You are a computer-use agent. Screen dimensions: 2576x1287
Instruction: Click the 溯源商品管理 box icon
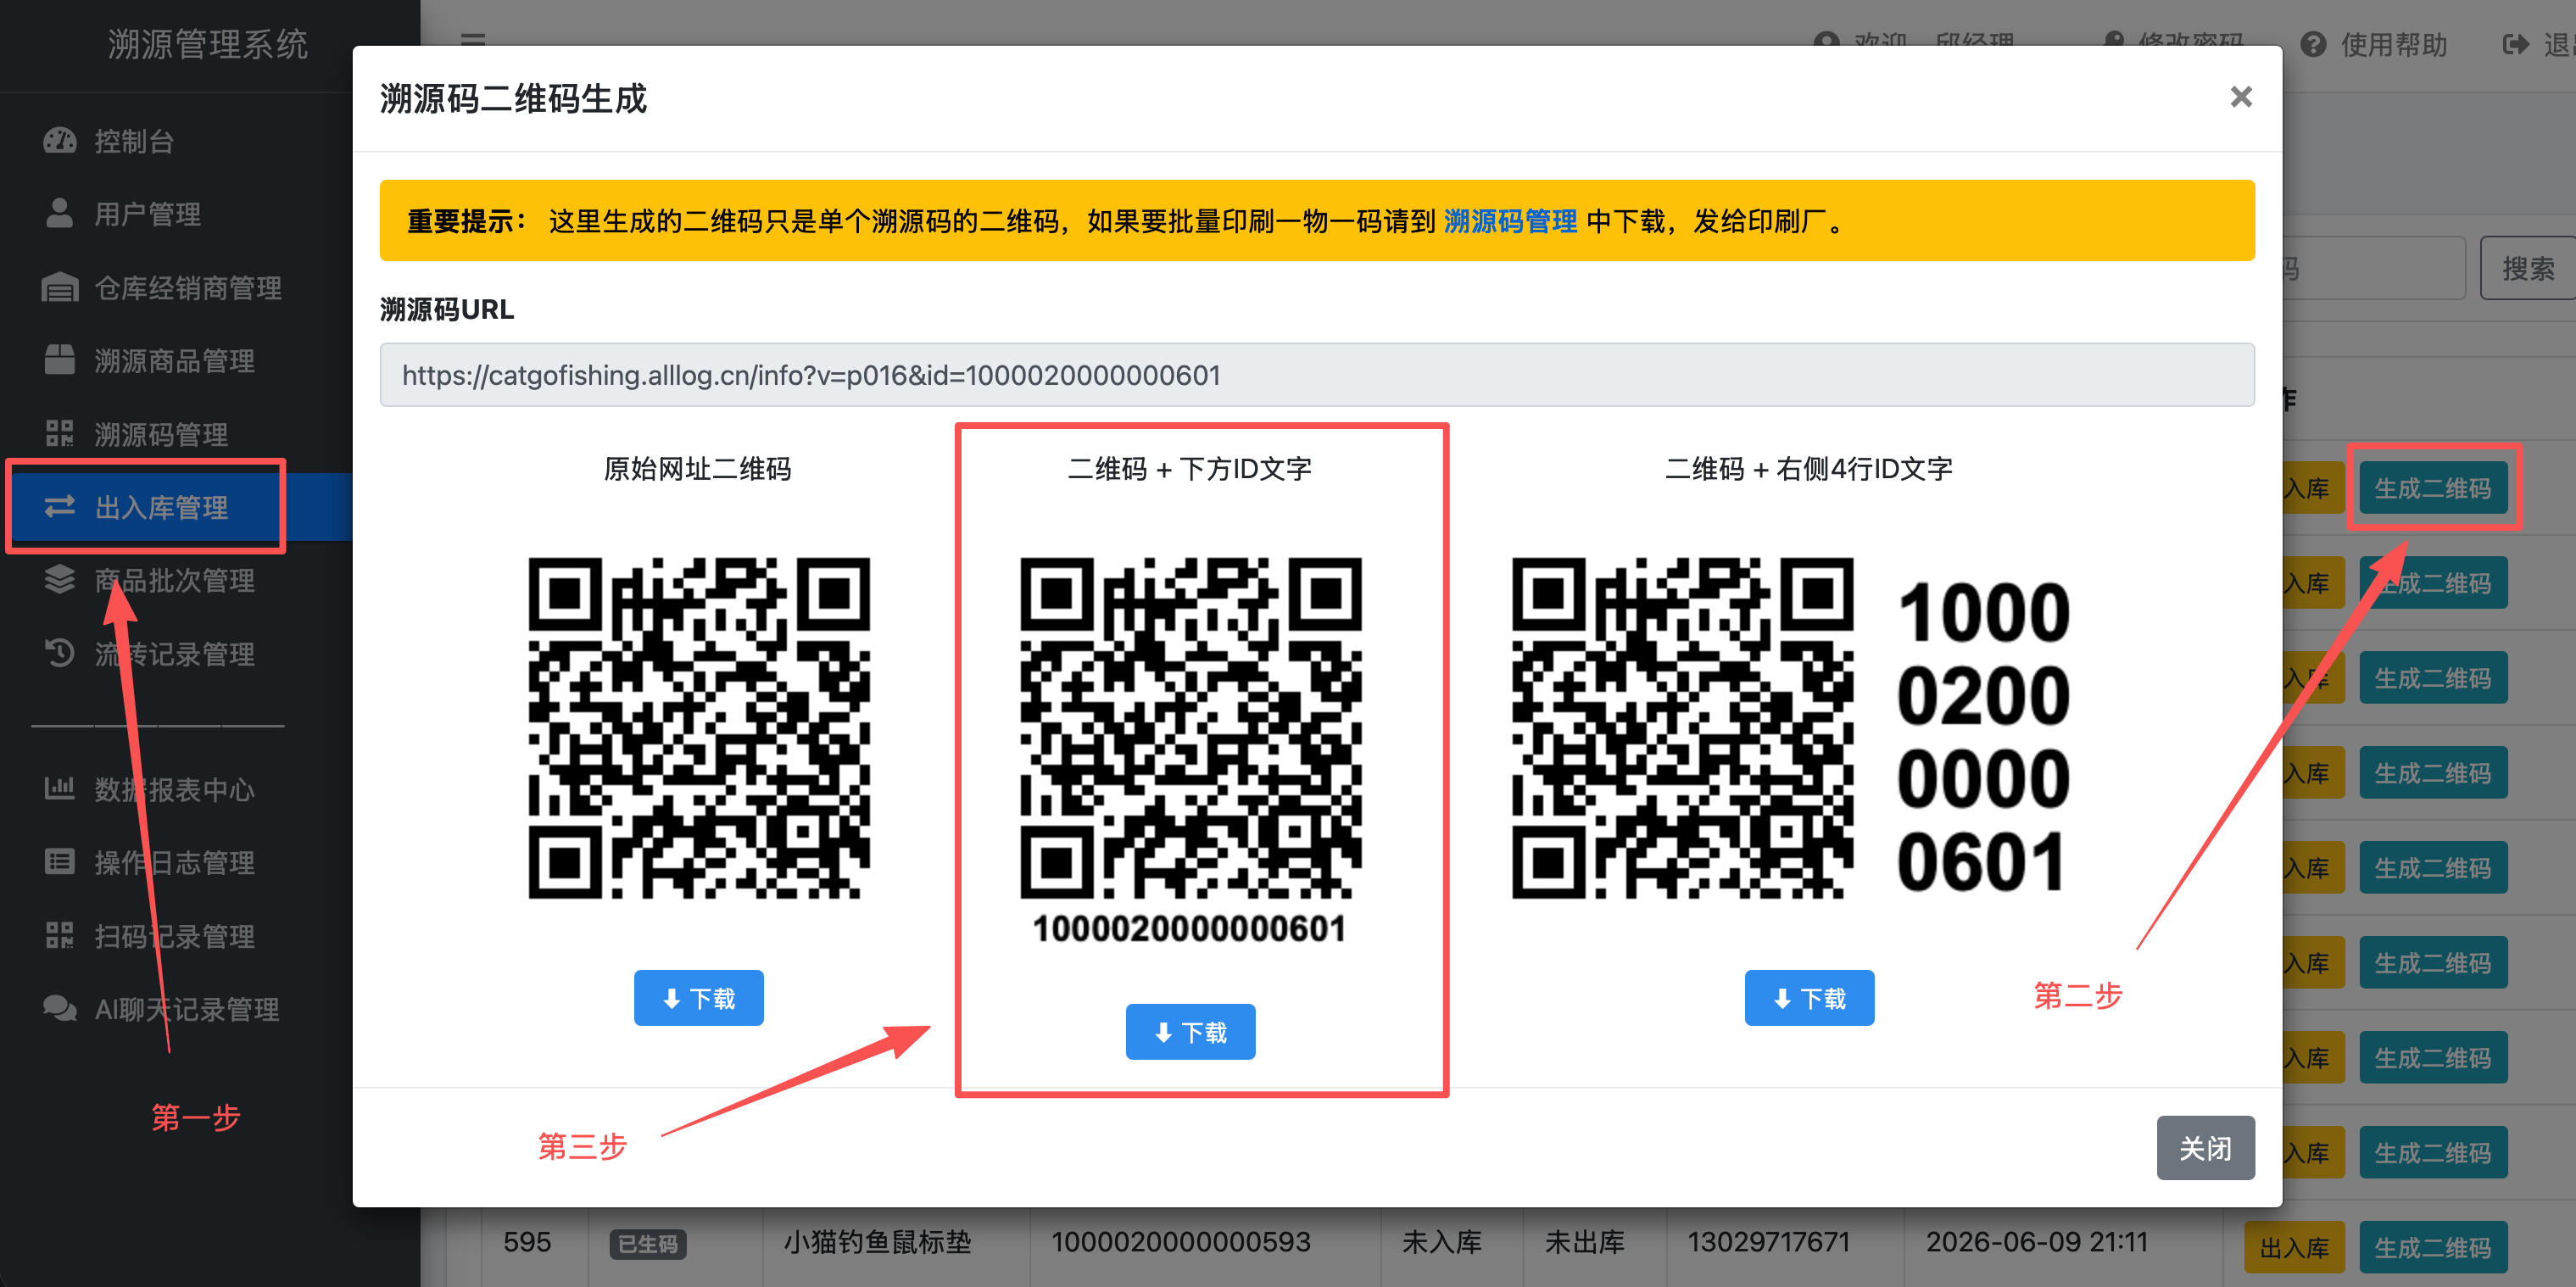click(60, 360)
